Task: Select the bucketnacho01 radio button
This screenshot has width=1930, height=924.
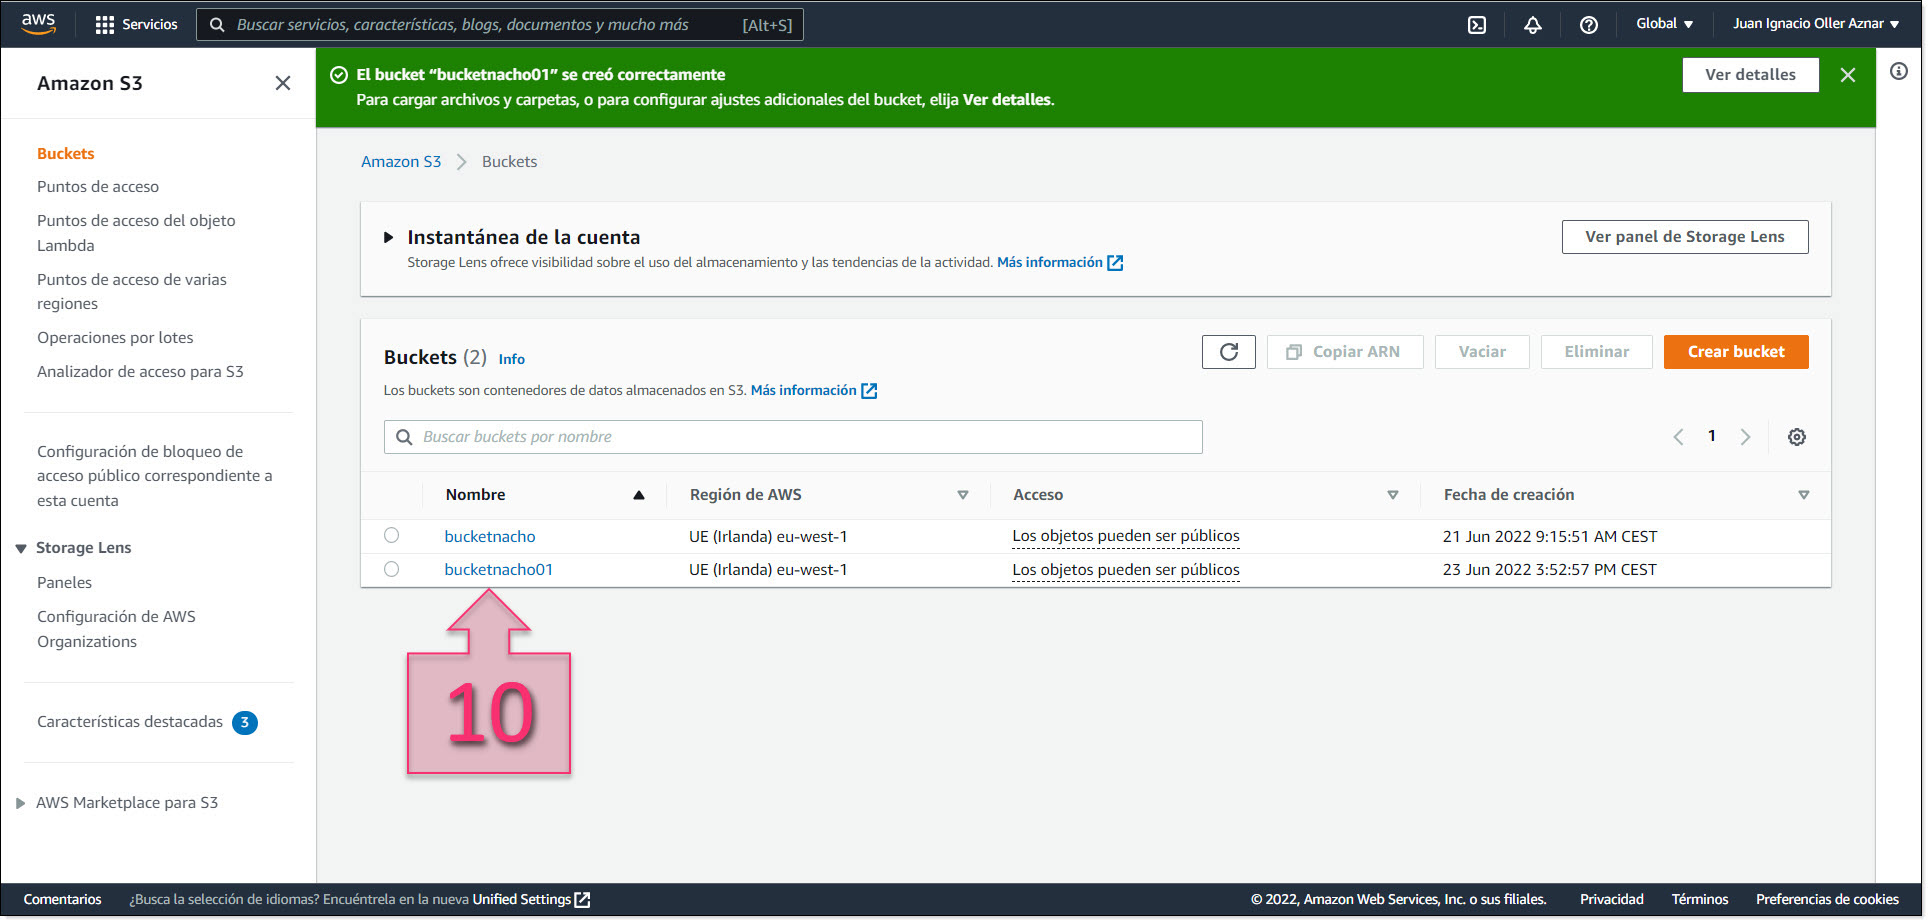Action: 392,570
